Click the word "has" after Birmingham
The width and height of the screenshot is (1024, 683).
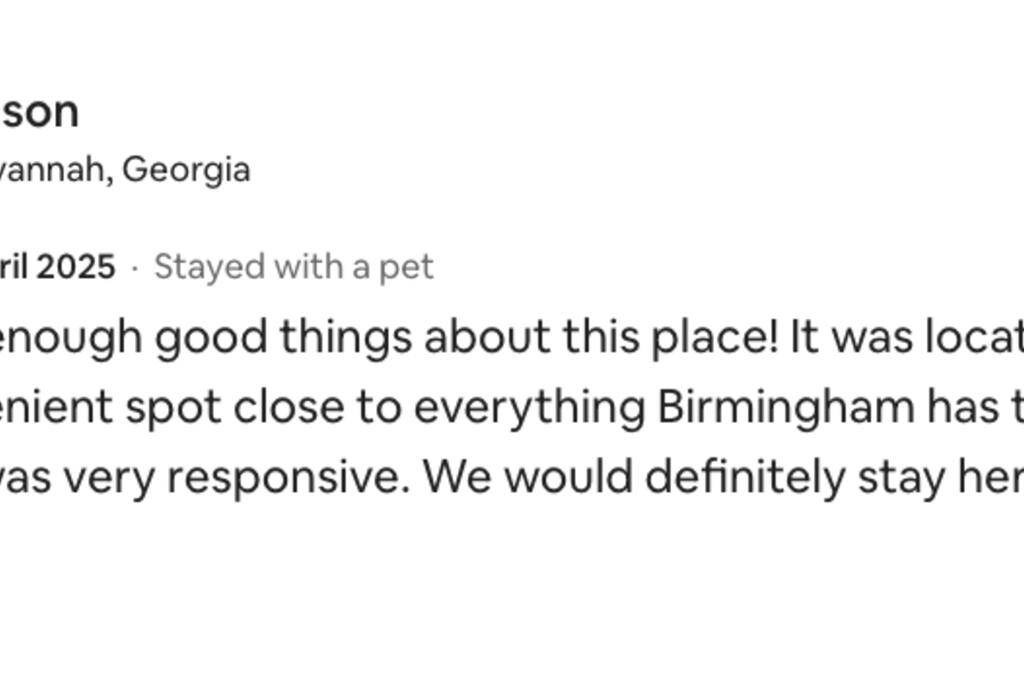(x=959, y=408)
